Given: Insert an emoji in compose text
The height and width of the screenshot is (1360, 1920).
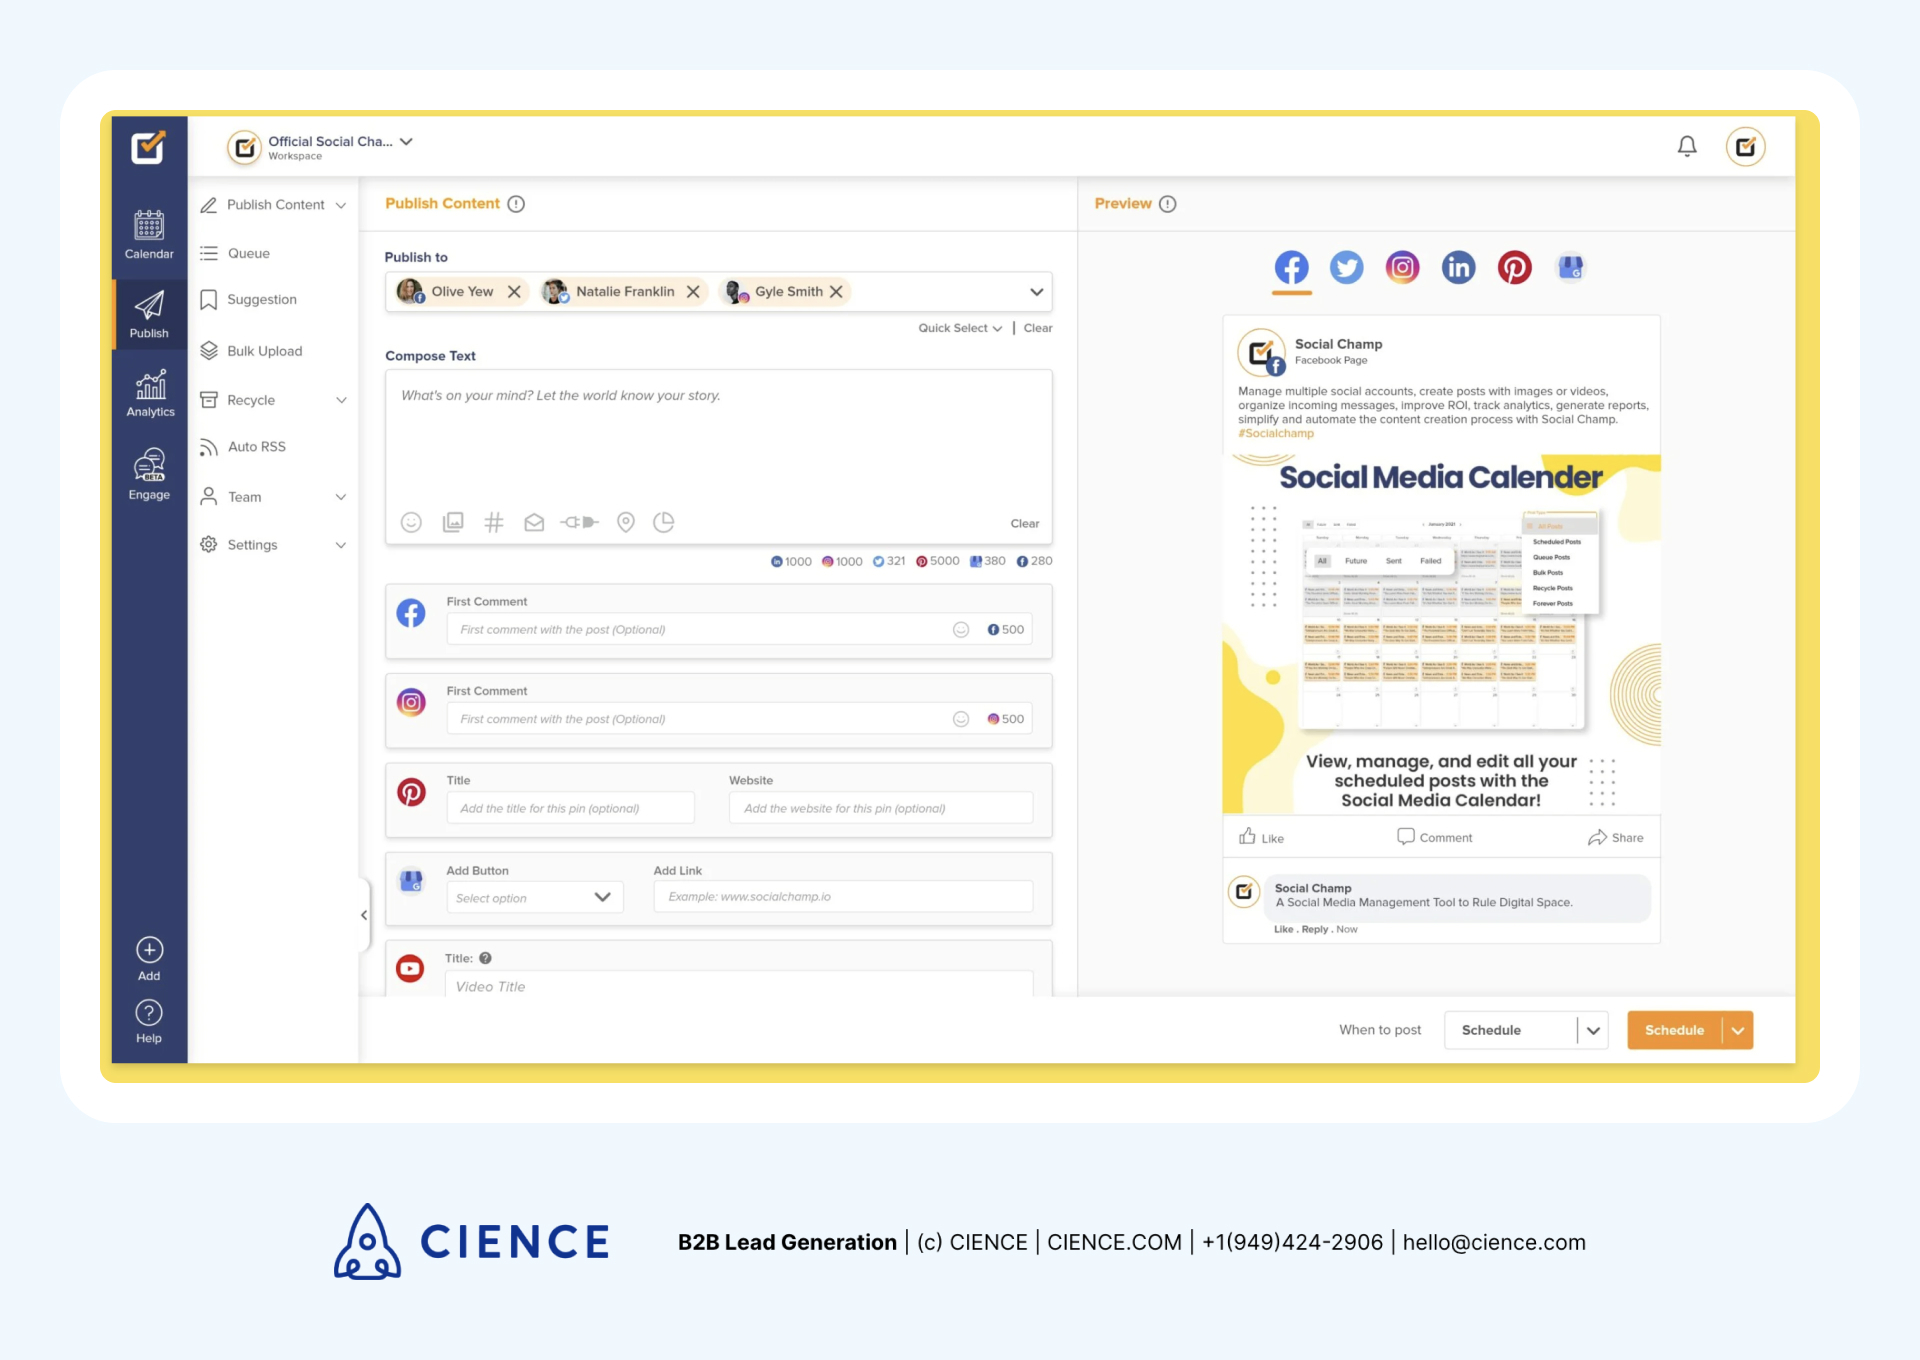Looking at the screenshot, I should [x=411, y=522].
